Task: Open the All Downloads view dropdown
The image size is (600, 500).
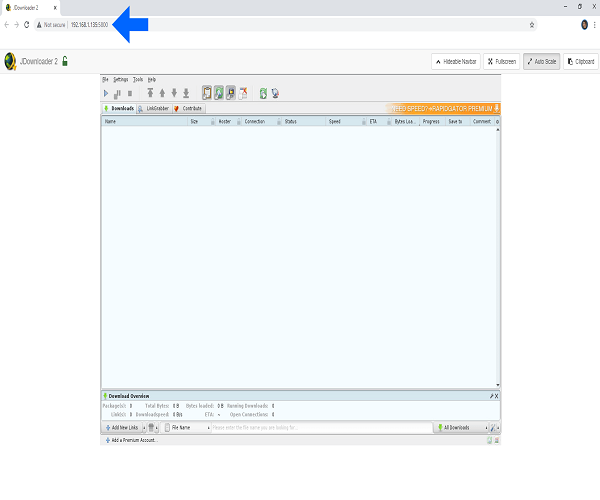Action: (x=463, y=428)
